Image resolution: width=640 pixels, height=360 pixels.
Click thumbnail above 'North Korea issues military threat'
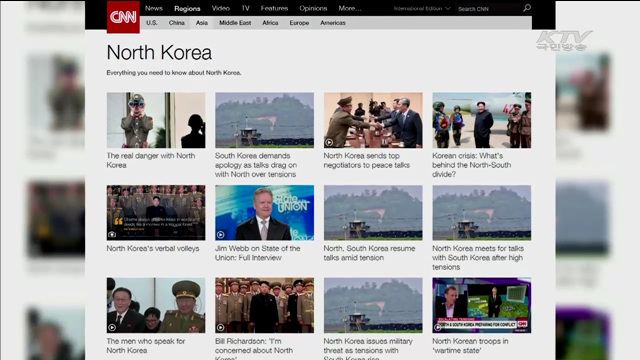(x=373, y=305)
